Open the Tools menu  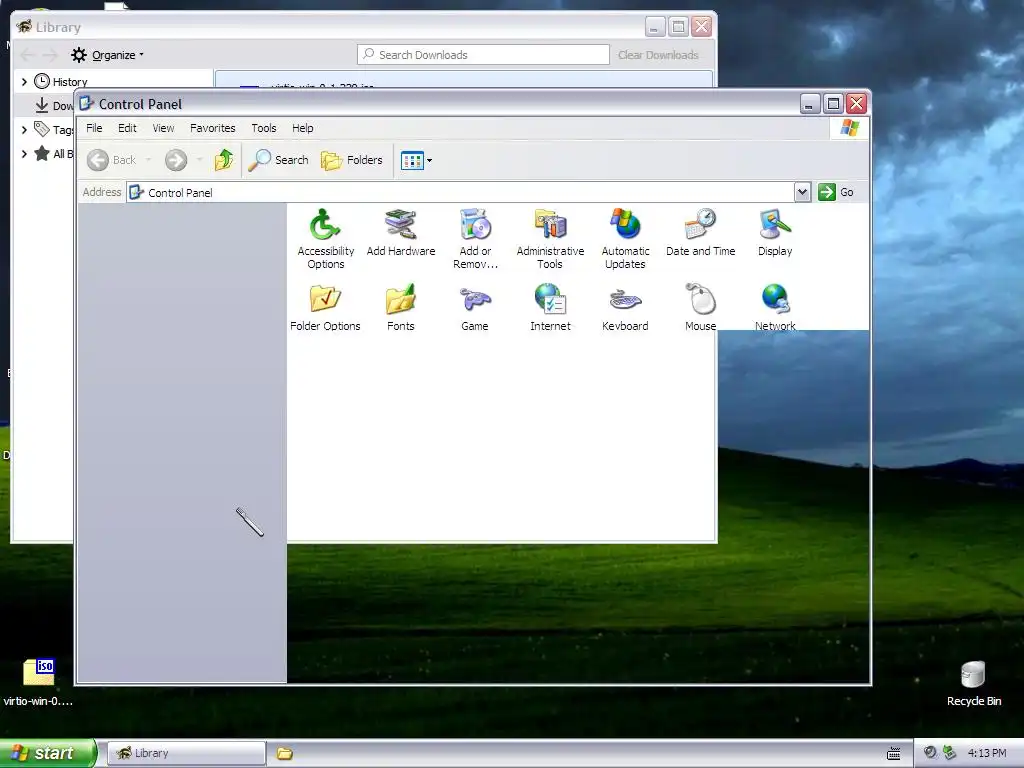coord(264,128)
